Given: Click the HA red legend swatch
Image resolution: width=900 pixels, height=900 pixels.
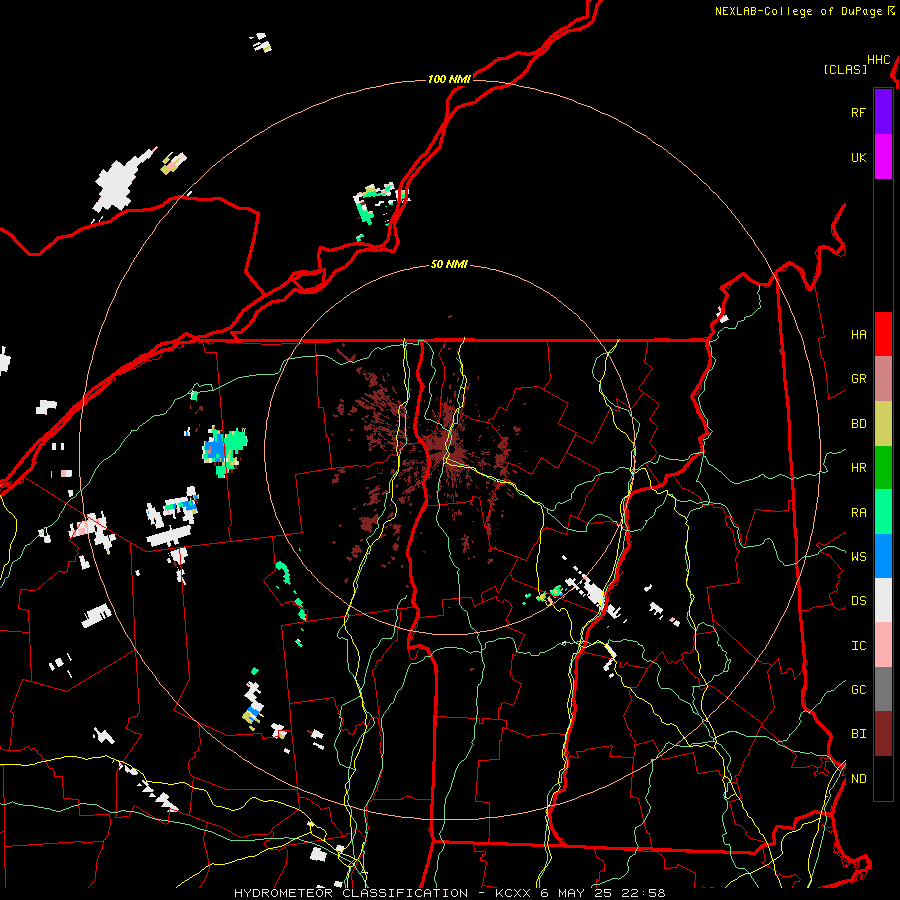Looking at the screenshot, I should pos(883,334).
